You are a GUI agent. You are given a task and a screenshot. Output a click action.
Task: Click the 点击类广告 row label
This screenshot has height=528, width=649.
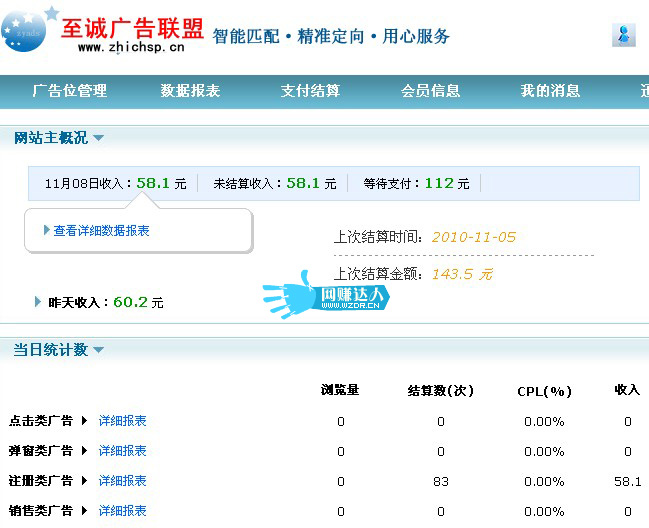coord(41,421)
